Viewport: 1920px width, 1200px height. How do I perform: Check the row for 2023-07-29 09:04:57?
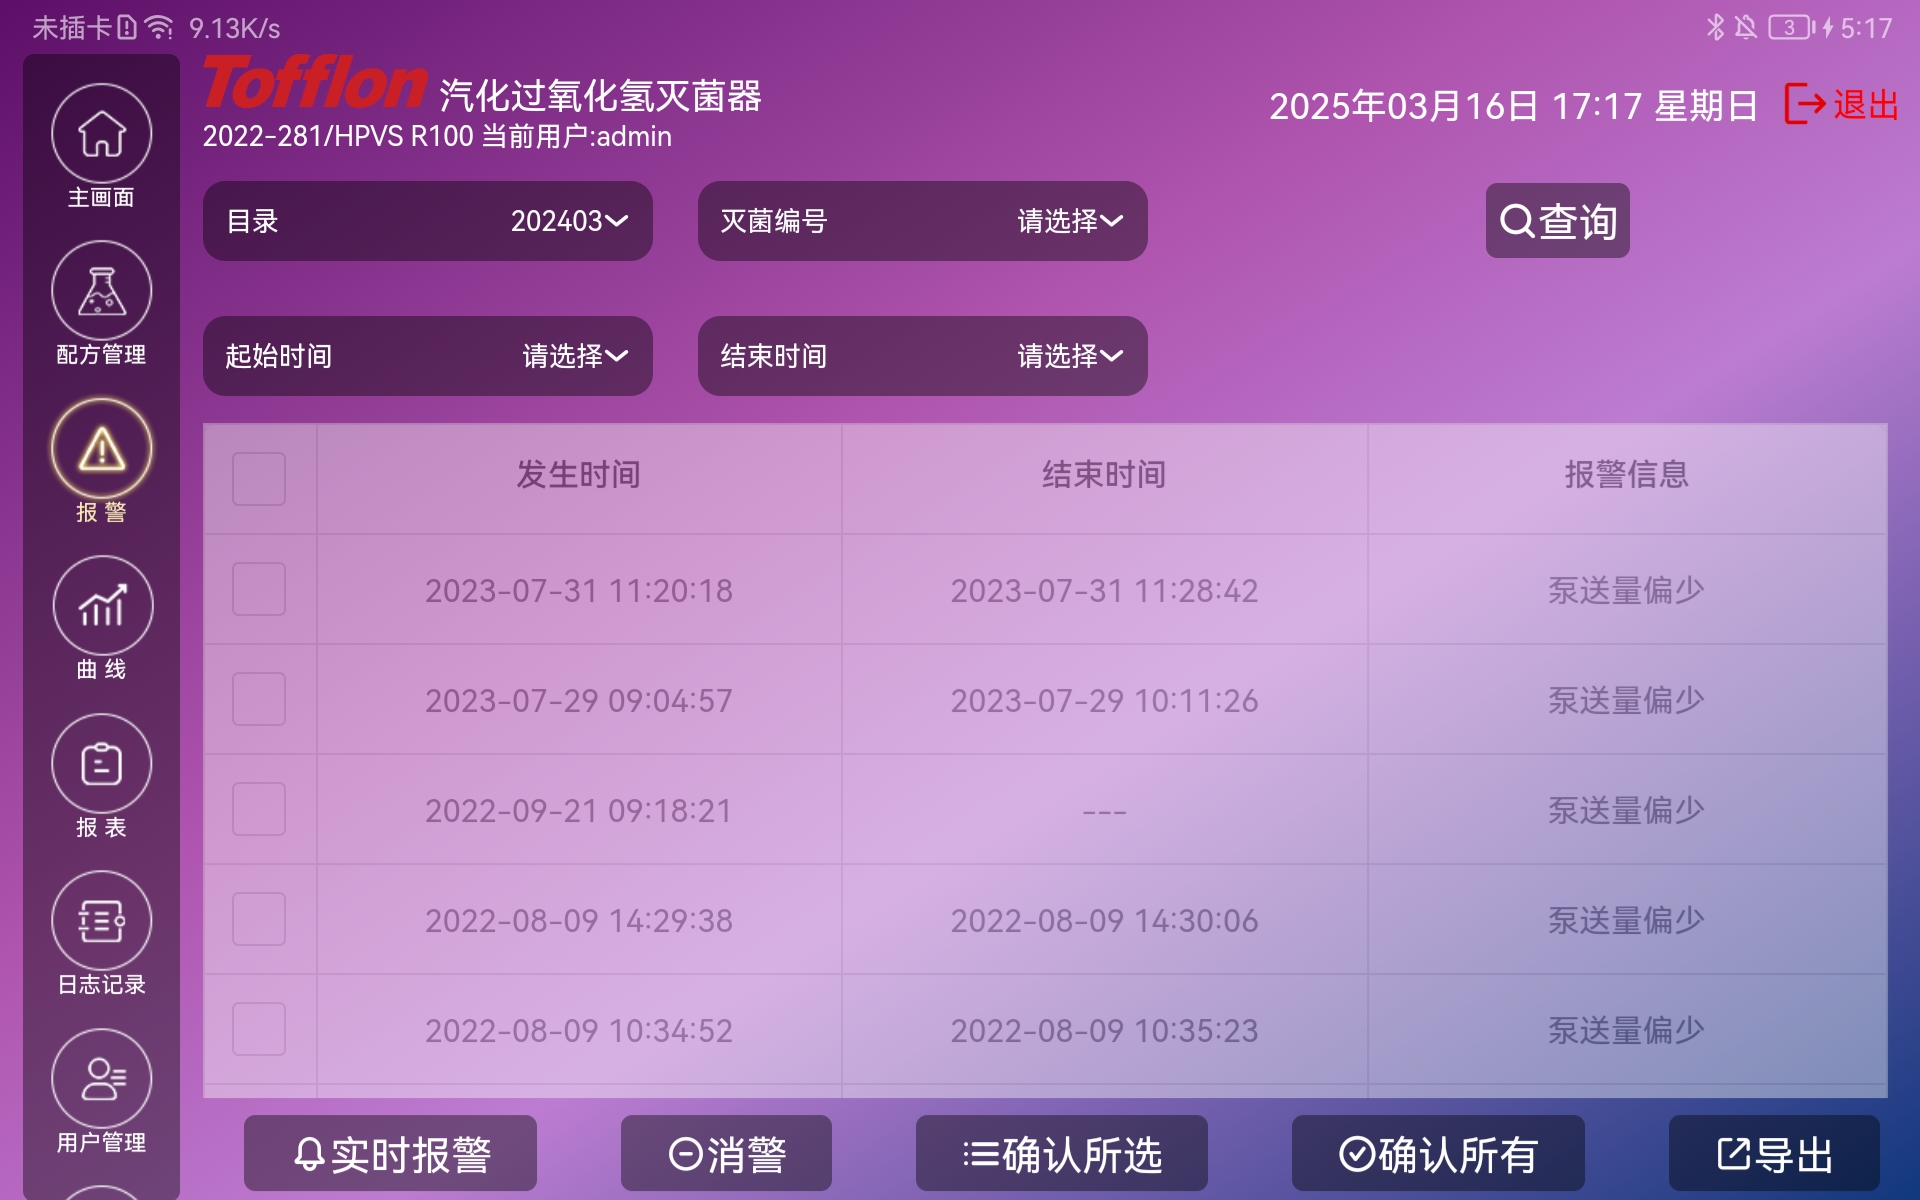(x=259, y=699)
